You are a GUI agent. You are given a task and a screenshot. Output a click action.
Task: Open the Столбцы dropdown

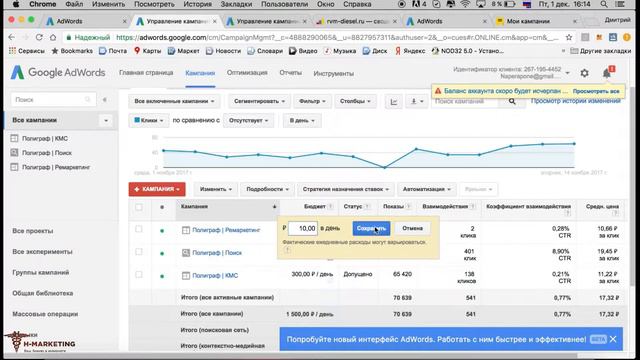[355, 101]
